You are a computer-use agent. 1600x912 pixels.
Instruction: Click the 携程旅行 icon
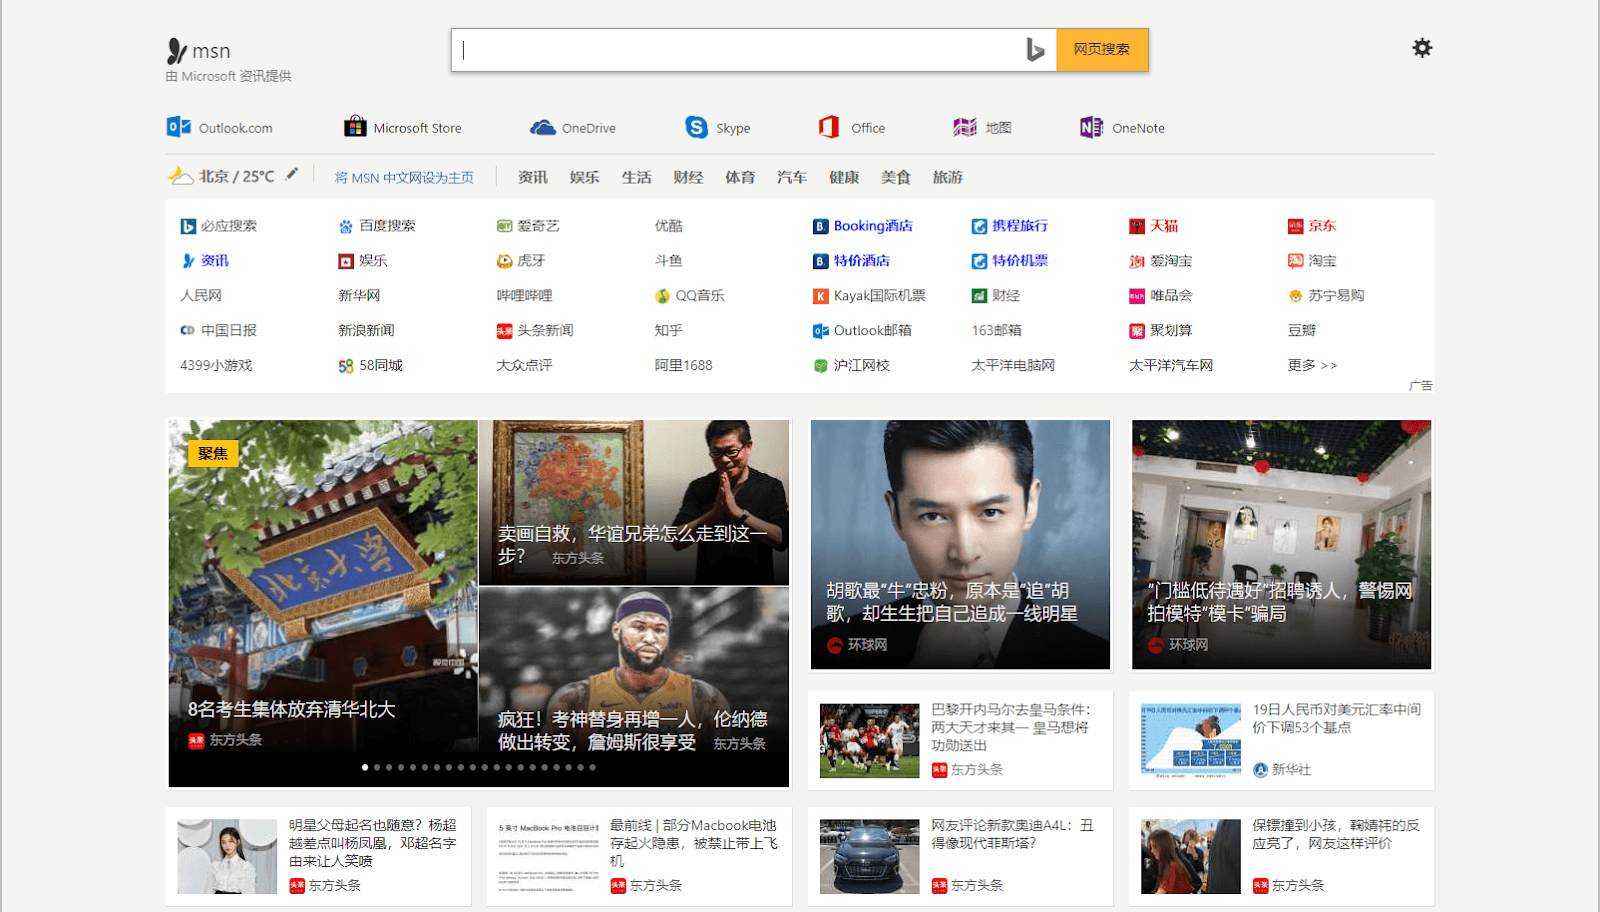(979, 226)
